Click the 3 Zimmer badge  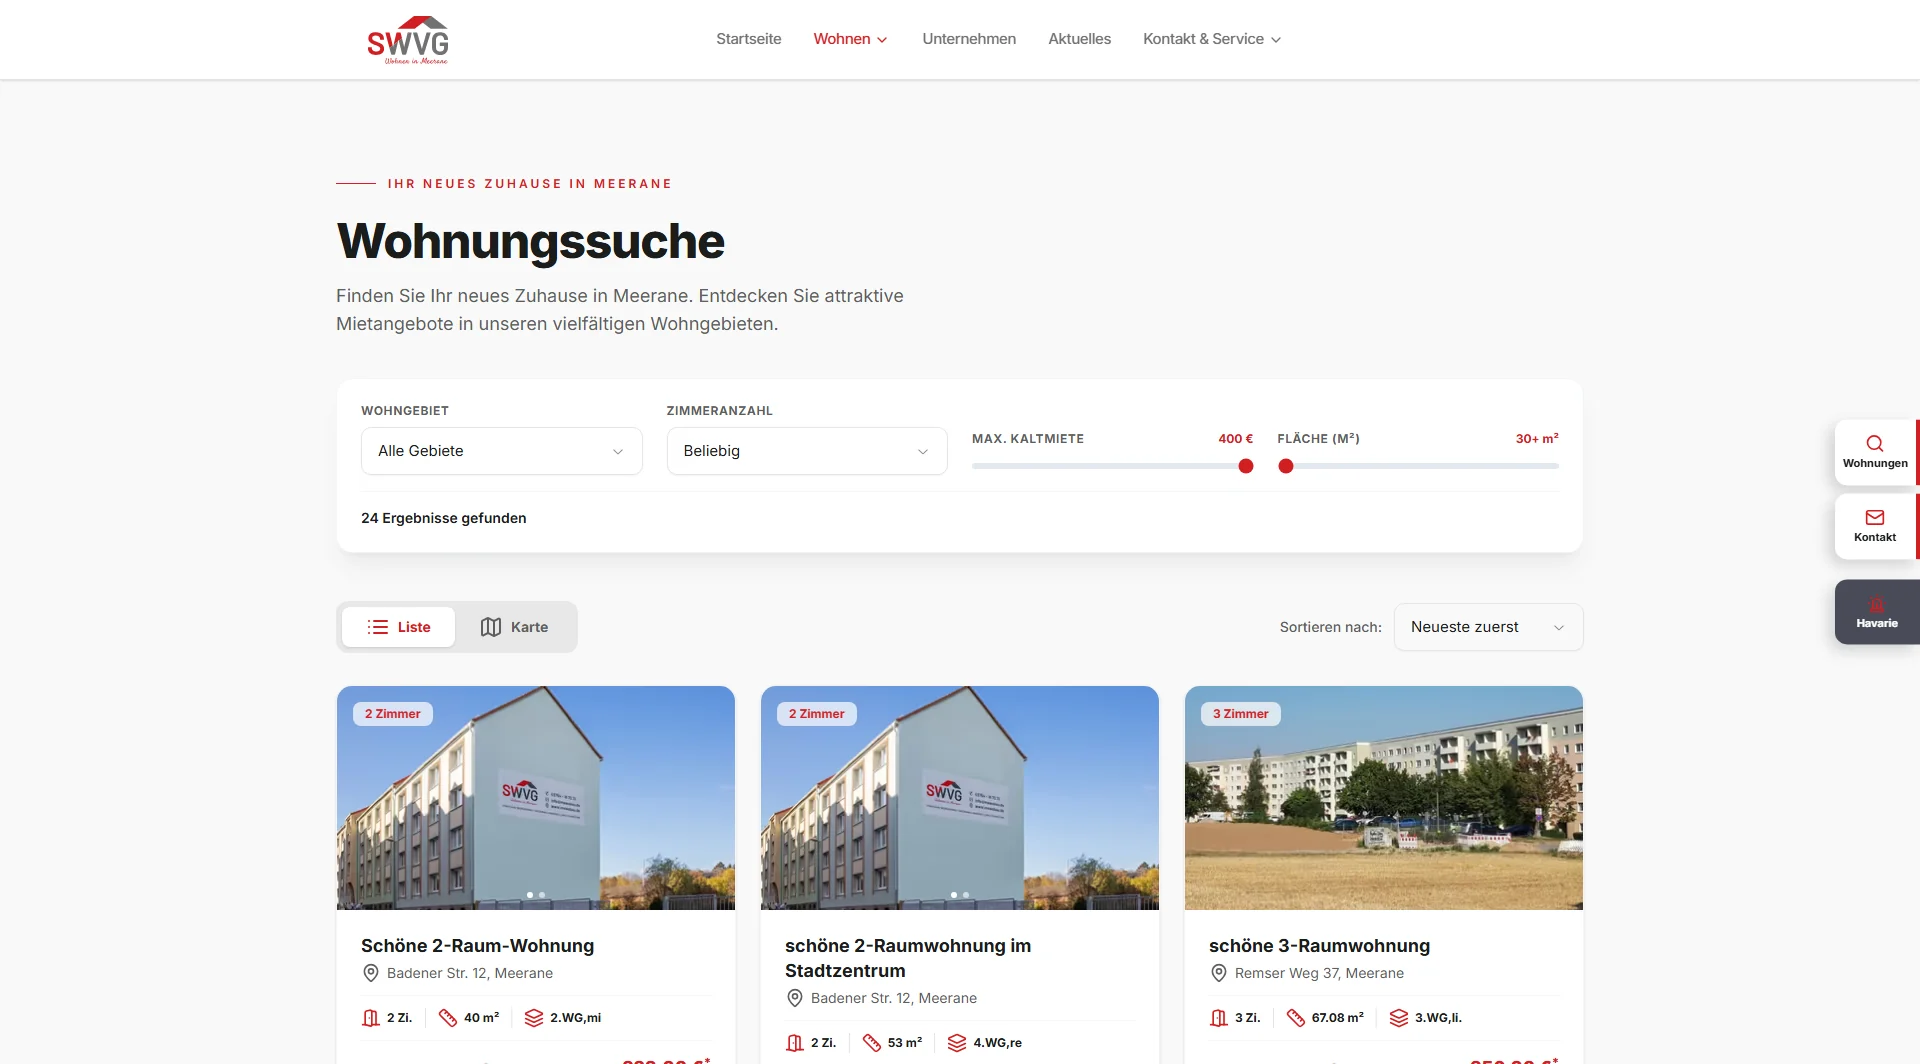(1241, 714)
